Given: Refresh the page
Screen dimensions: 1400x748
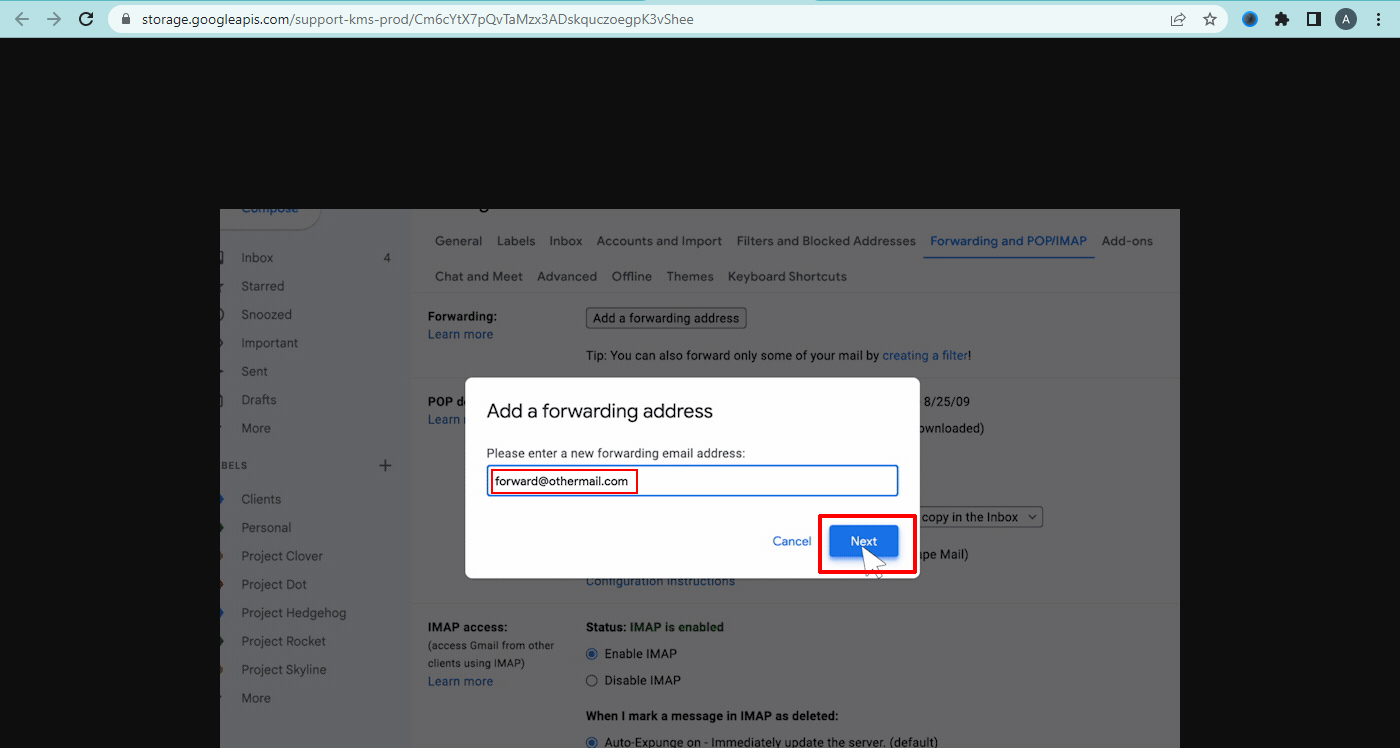Looking at the screenshot, I should tap(85, 18).
